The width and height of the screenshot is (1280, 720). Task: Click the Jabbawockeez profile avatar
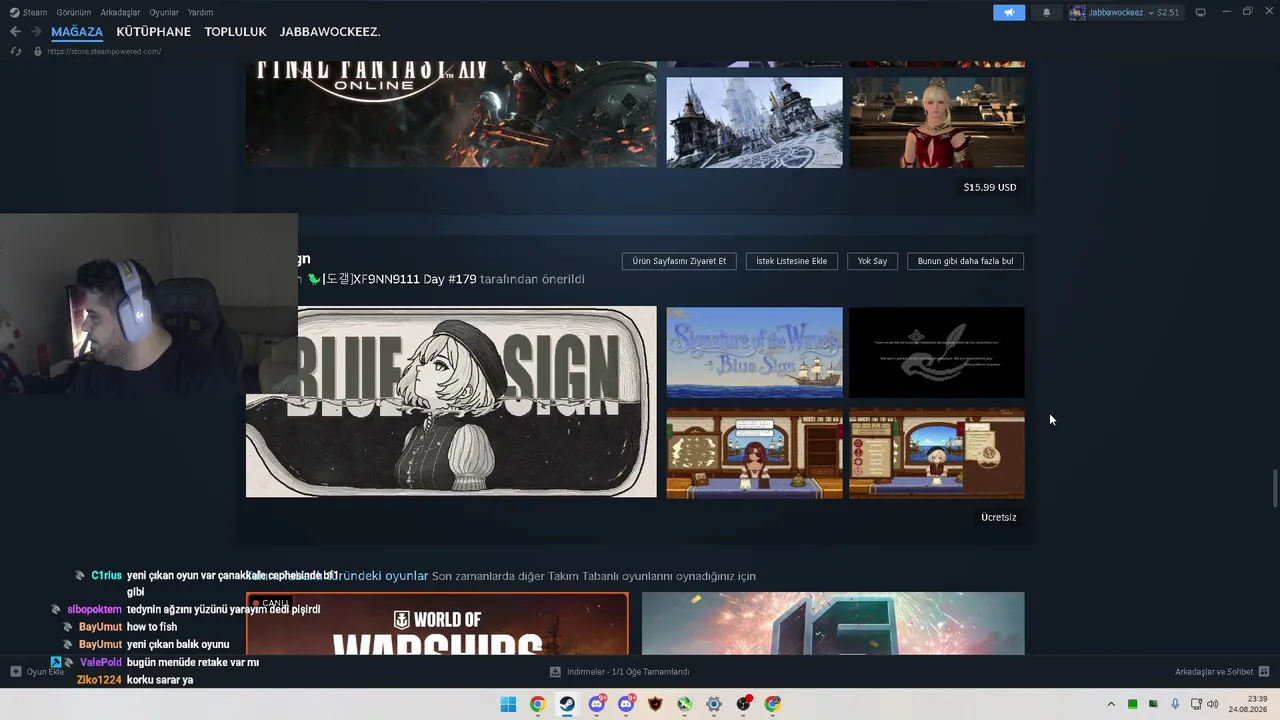coord(1077,12)
